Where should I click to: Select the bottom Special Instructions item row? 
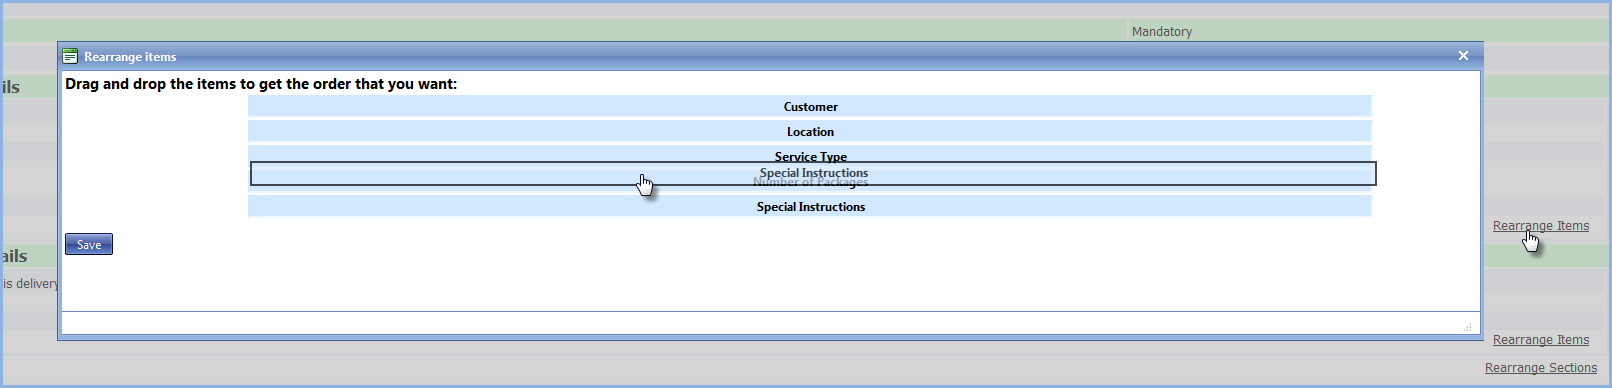[810, 206]
